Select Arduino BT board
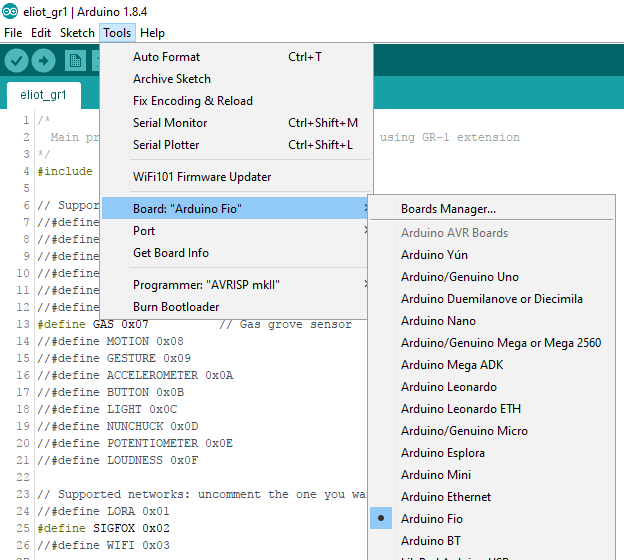624x560 pixels. [x=491, y=541]
